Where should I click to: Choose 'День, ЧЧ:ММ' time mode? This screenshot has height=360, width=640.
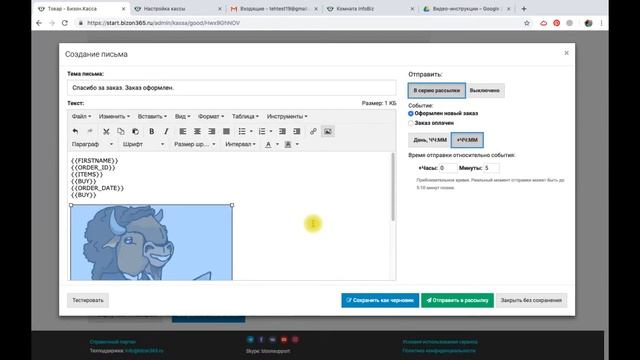(x=430, y=140)
